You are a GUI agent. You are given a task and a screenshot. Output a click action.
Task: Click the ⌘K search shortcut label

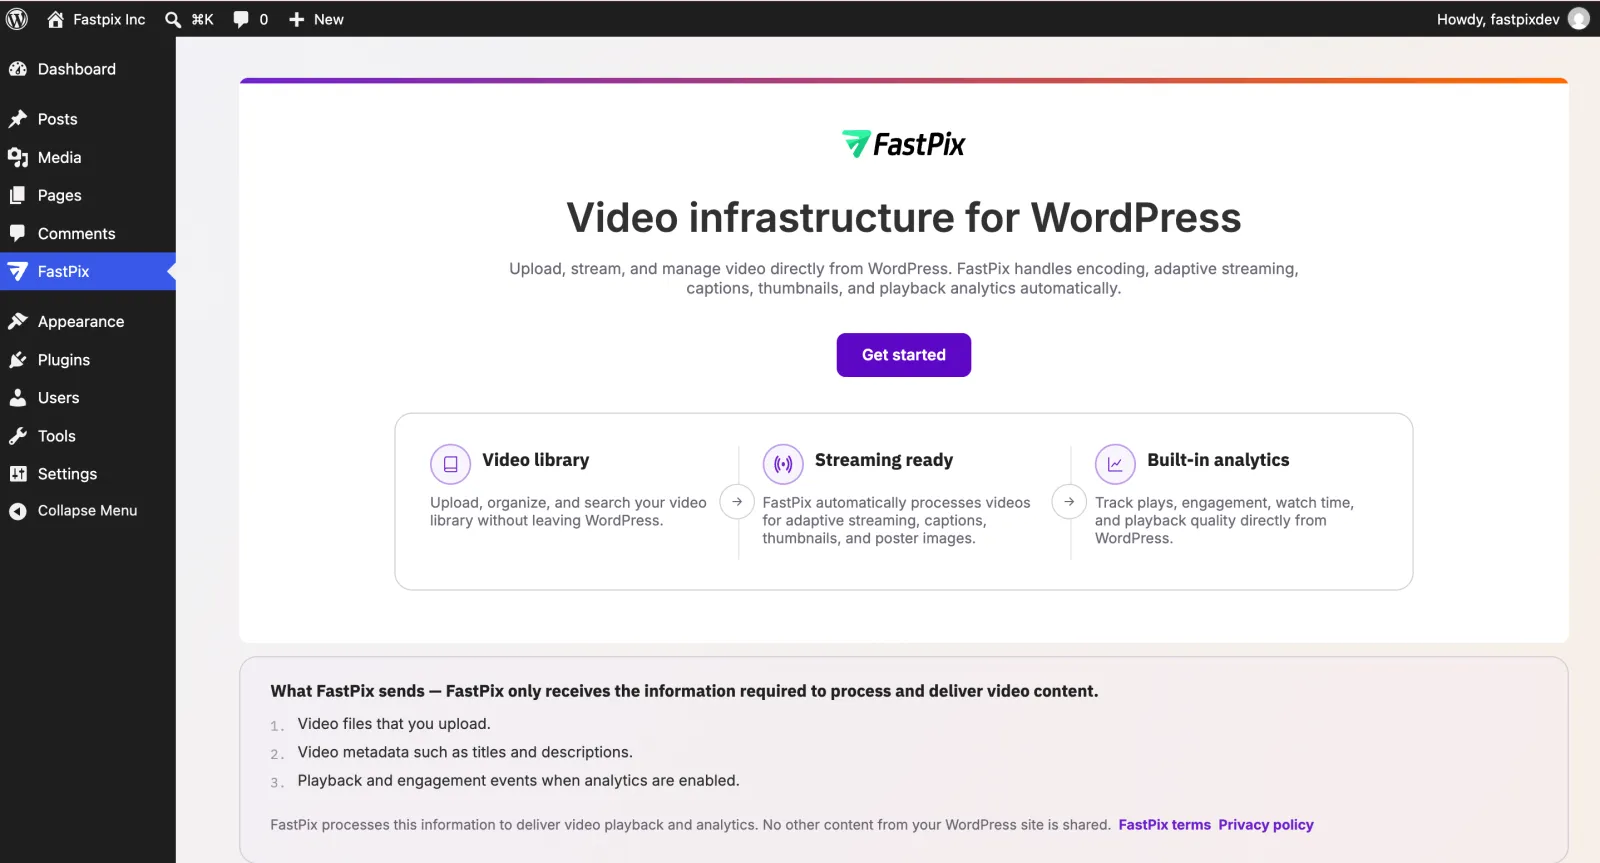203,19
